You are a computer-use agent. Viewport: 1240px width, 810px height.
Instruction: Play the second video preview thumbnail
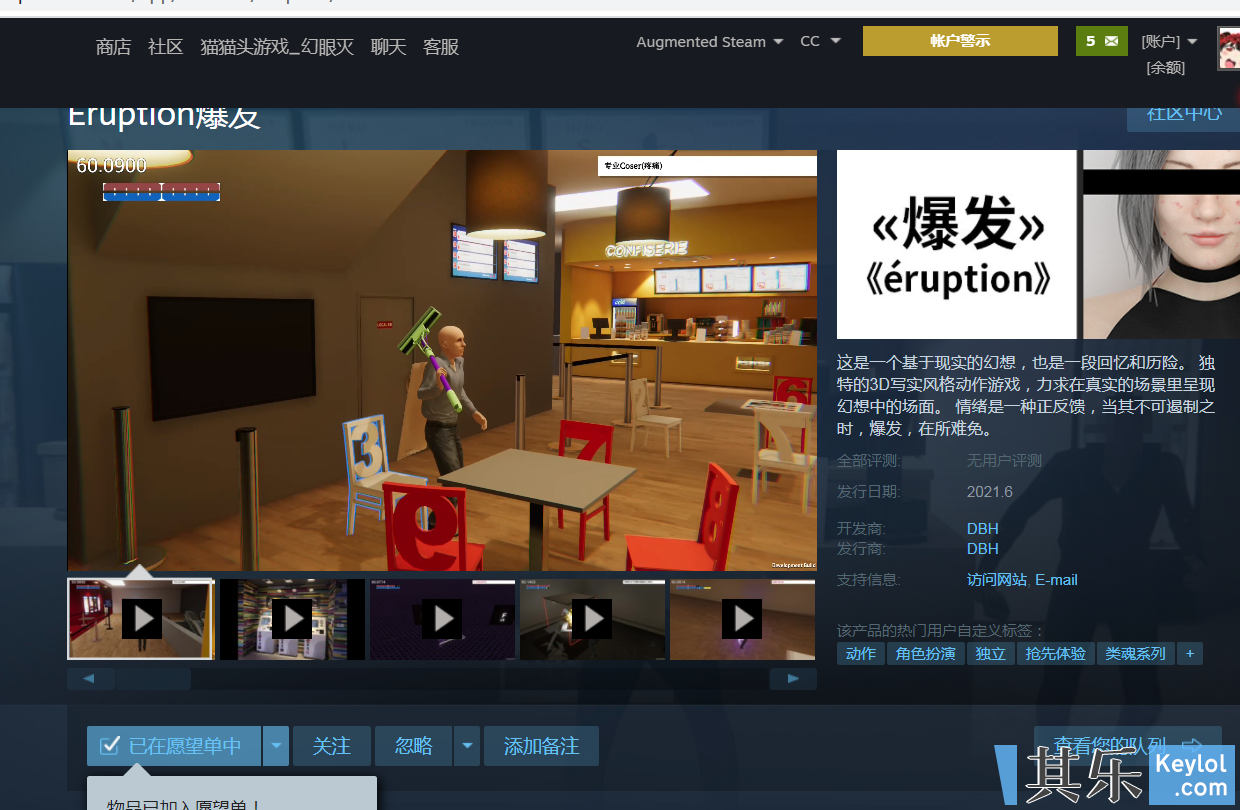[291, 619]
